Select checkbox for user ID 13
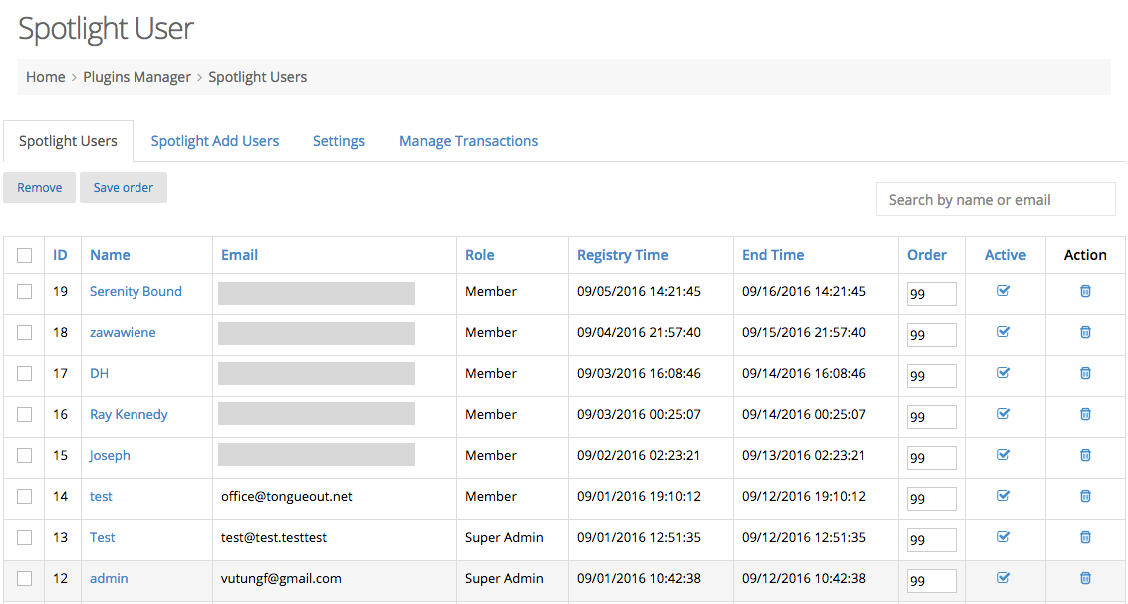 (x=24, y=537)
